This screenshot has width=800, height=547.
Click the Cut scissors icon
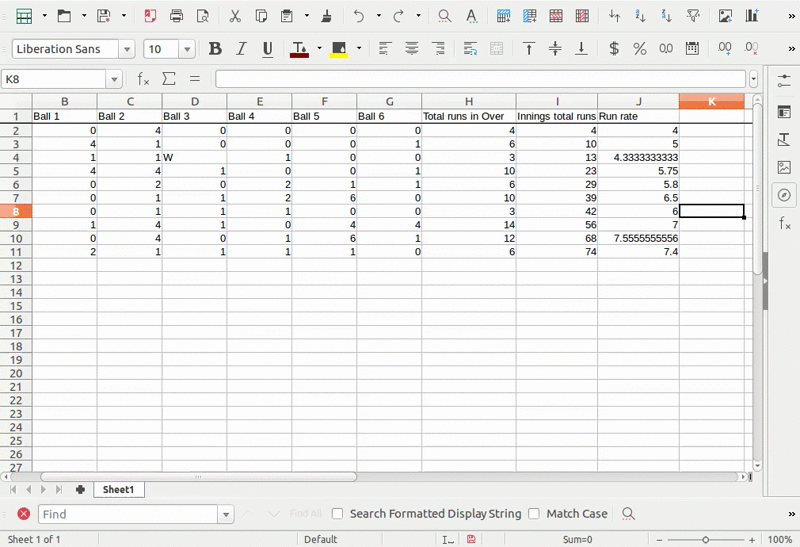click(234, 16)
